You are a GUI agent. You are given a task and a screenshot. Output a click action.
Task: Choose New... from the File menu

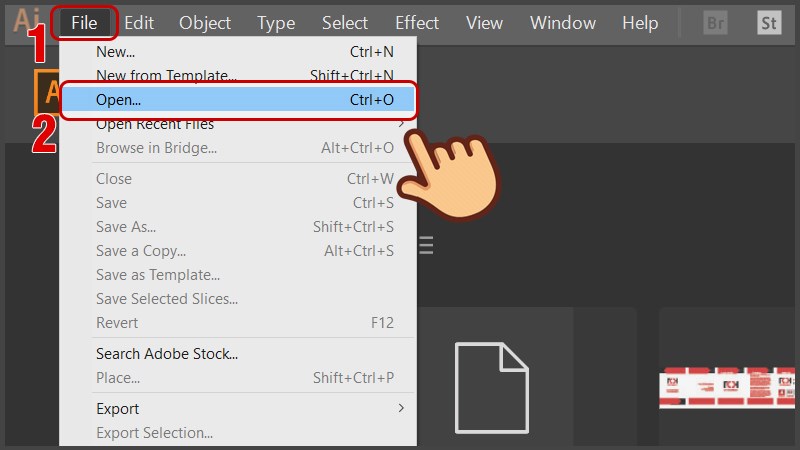coord(116,51)
